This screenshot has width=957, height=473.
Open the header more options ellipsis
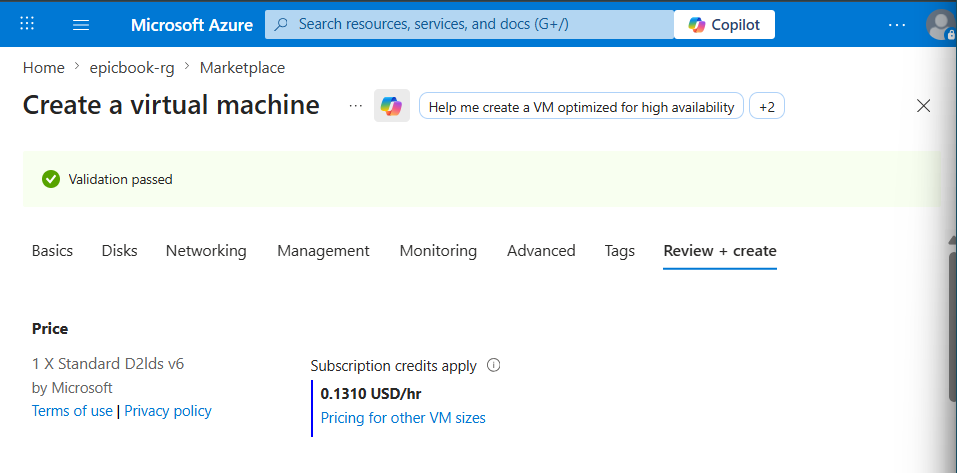click(x=897, y=25)
